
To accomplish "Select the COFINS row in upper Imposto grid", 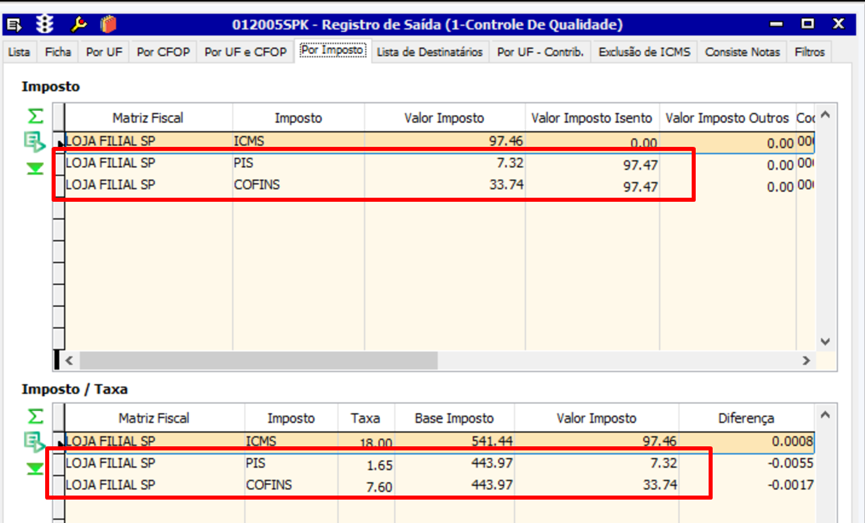I will click(439, 185).
